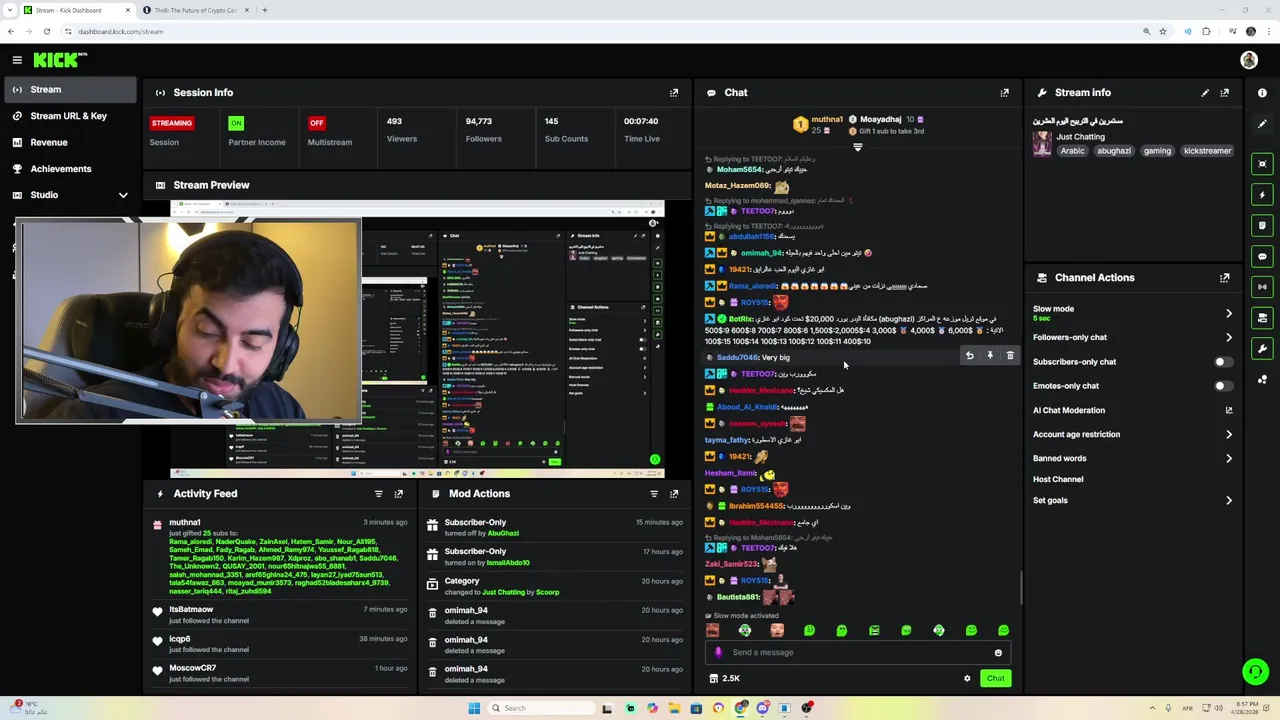Open the Windows Start menu
Screen dimensions: 1280x720
[x=474, y=708]
